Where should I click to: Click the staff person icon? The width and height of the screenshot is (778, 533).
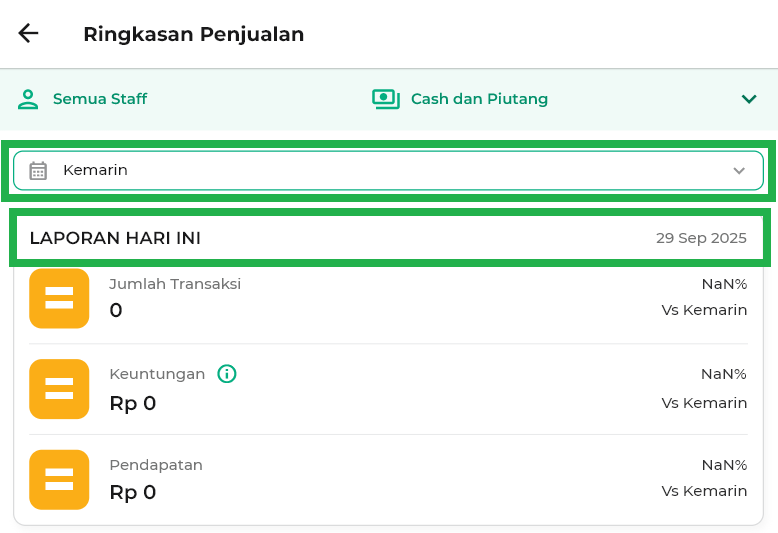(x=28, y=99)
